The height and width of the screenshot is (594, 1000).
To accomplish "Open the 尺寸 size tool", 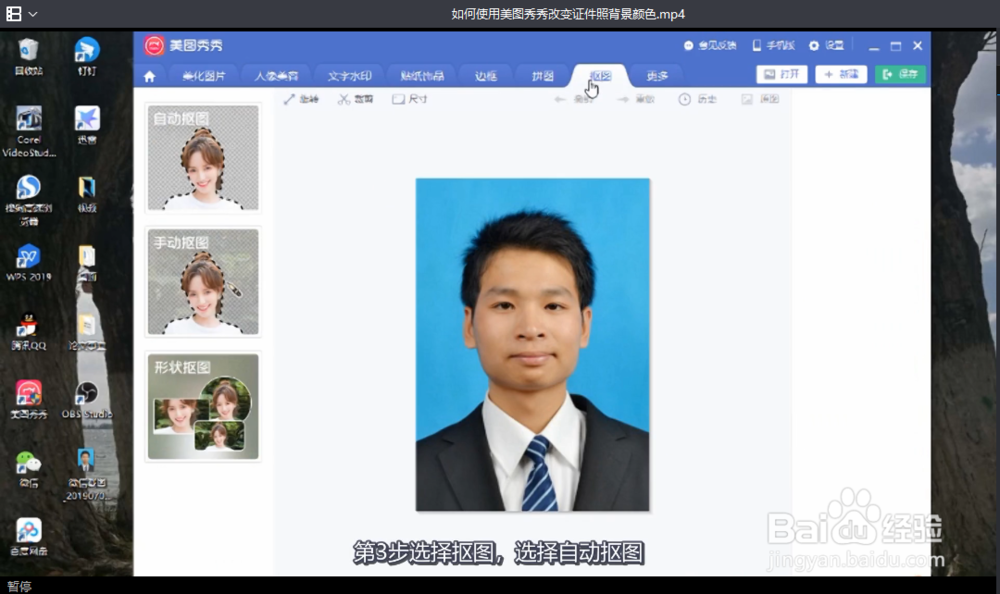I will [x=407, y=99].
